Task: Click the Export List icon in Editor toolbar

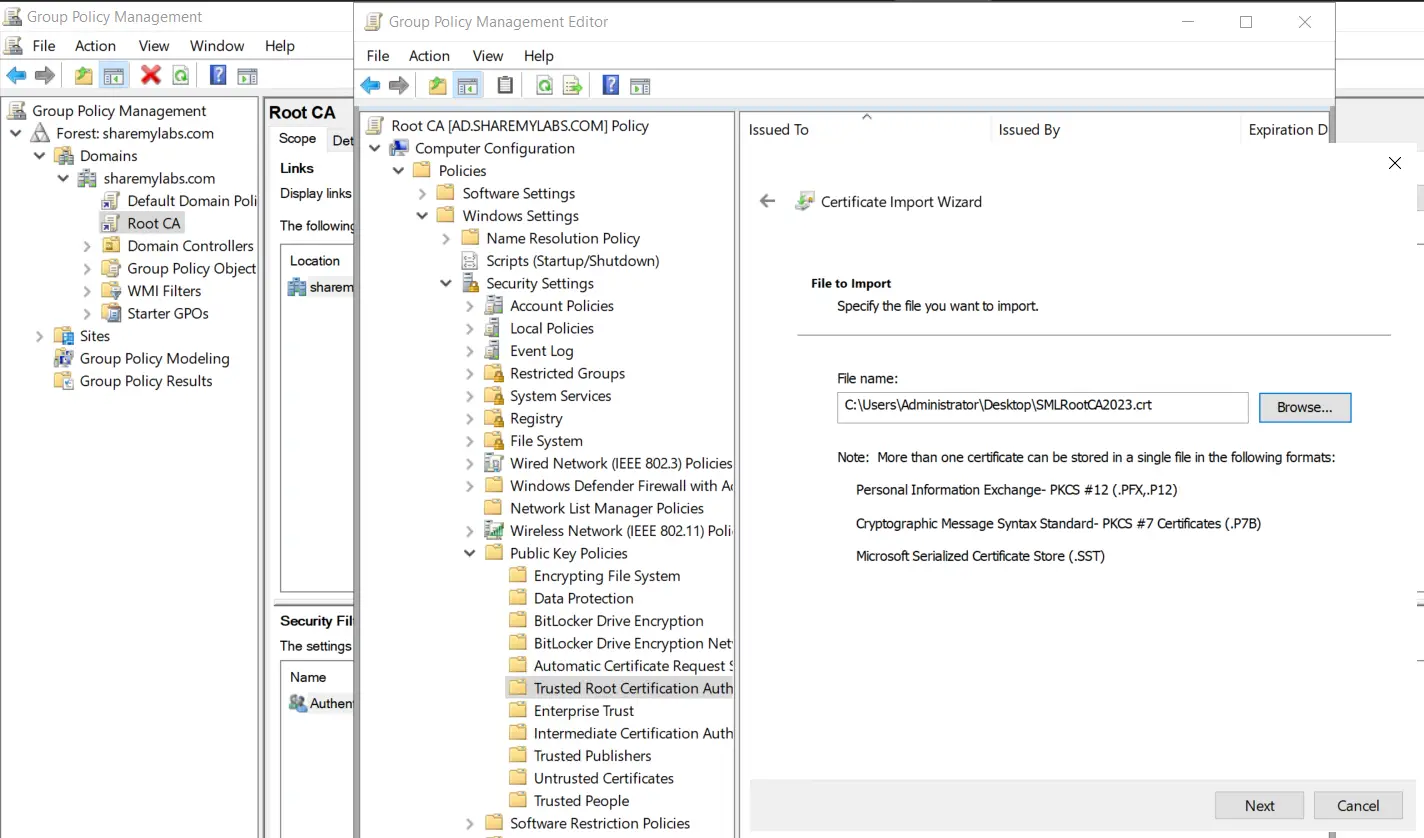Action: [573, 85]
